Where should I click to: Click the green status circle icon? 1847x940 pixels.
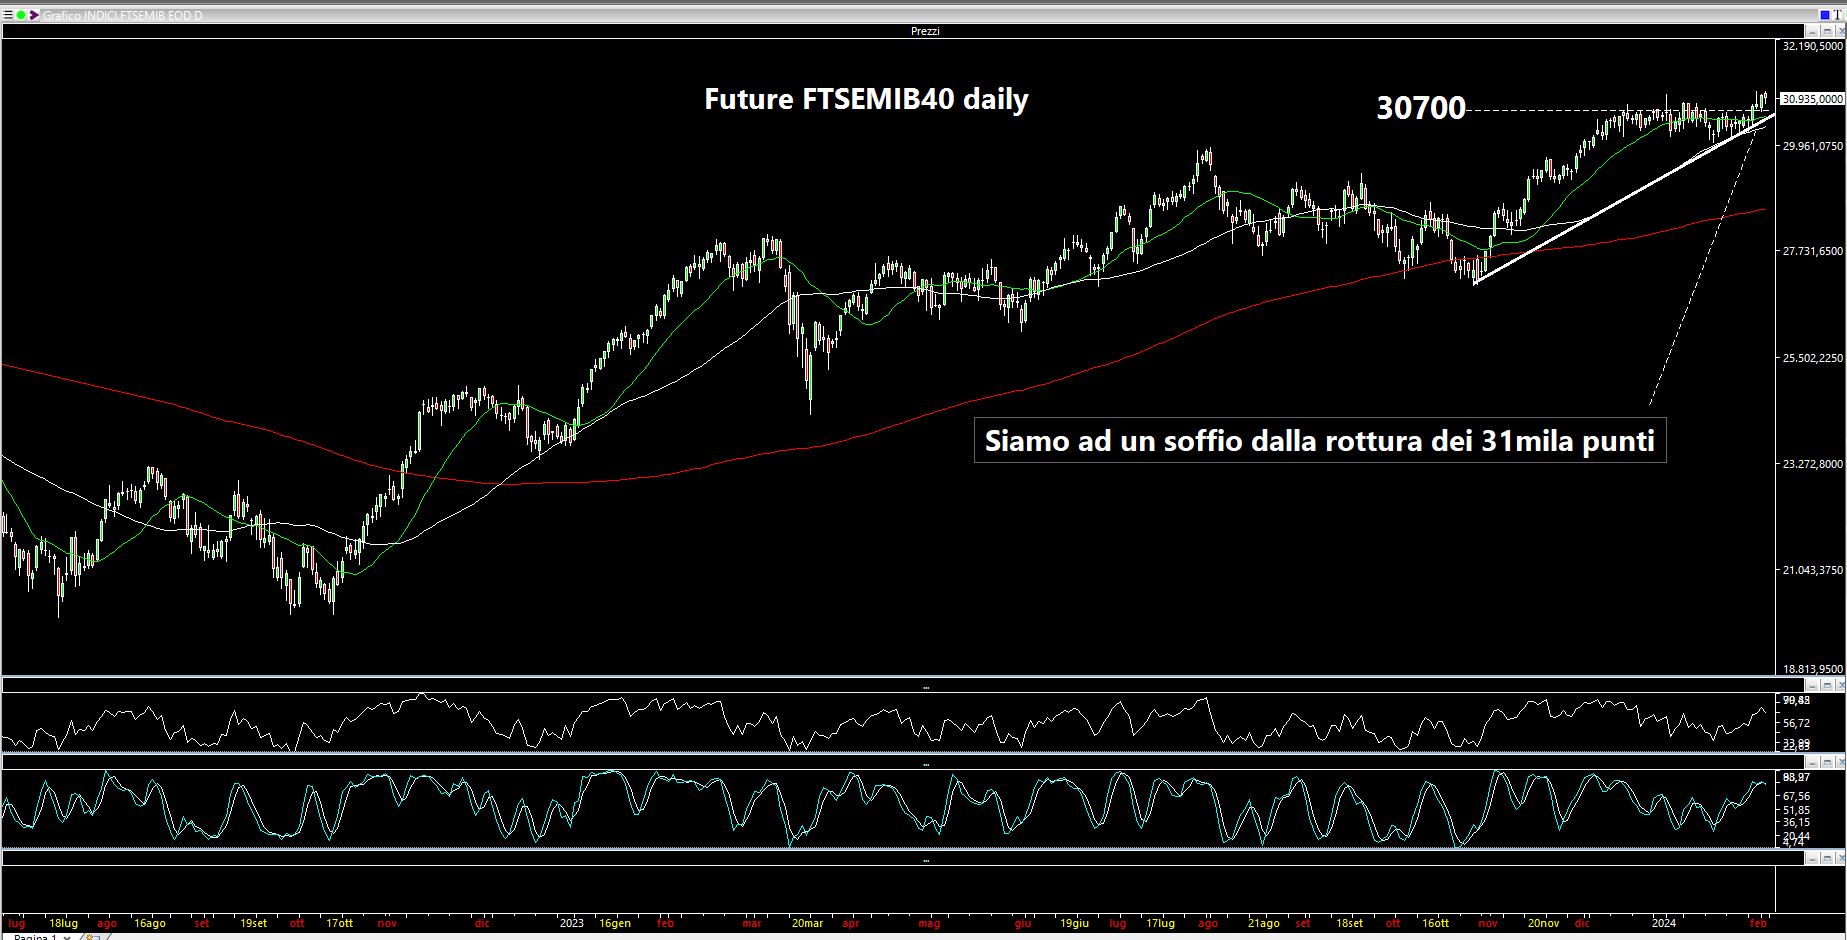click(21, 15)
